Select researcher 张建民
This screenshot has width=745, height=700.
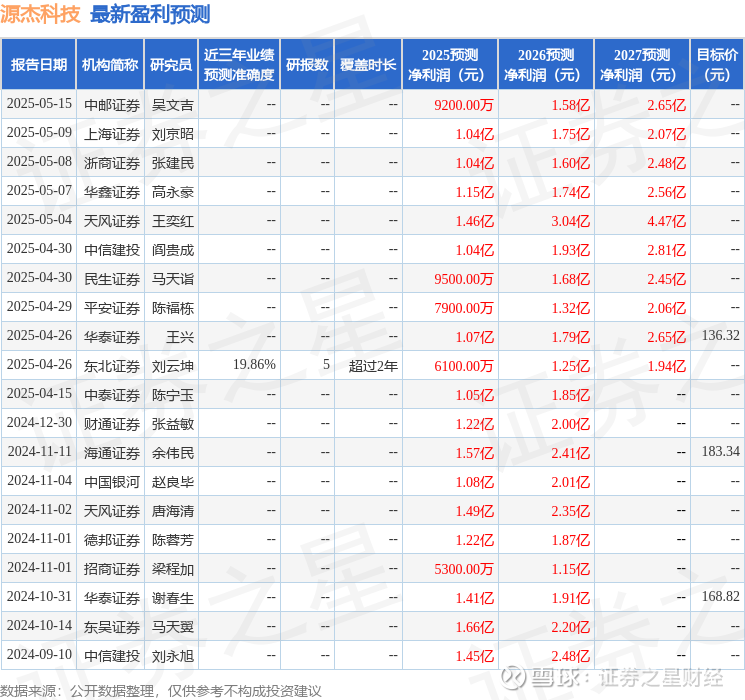pyautogui.click(x=172, y=163)
